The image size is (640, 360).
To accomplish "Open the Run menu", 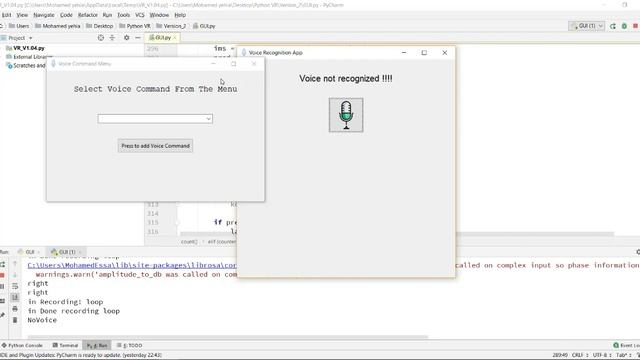I will click(x=107, y=15).
